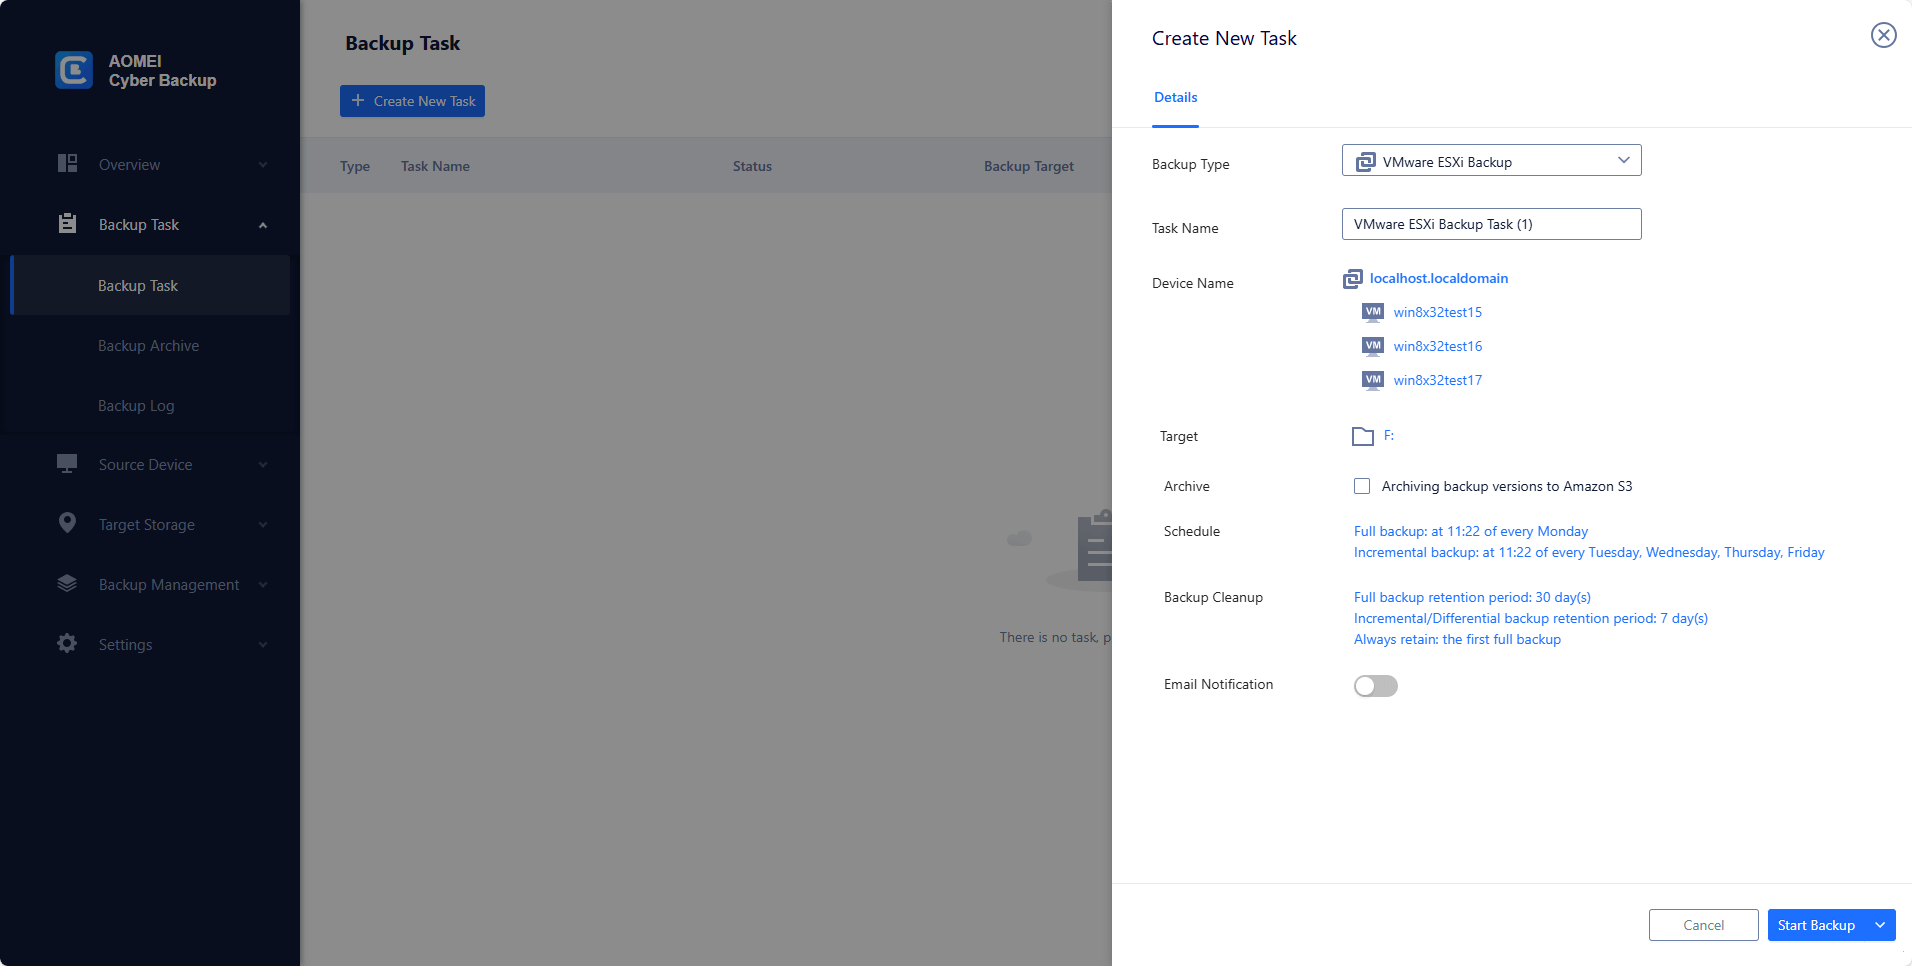Expand the Backup Management sidebar section
Image resolution: width=1912 pixels, height=966 pixels.
pyautogui.click(x=263, y=585)
